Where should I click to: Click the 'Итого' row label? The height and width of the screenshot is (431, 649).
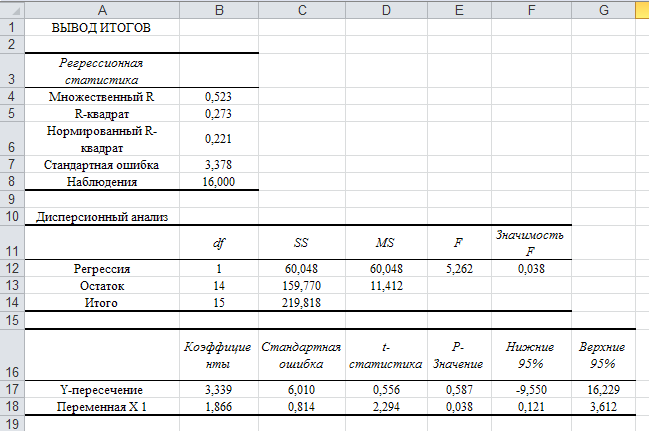102,303
